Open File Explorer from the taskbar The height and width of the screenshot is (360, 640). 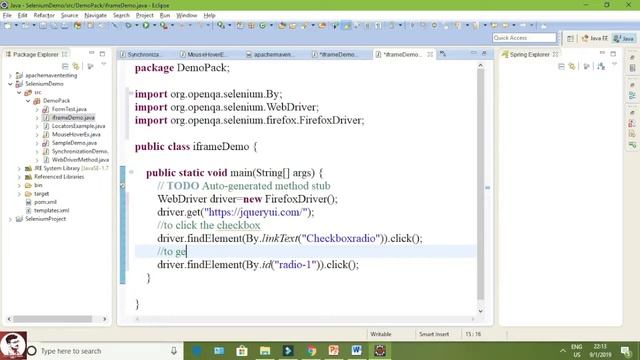pyautogui.click(x=265, y=351)
